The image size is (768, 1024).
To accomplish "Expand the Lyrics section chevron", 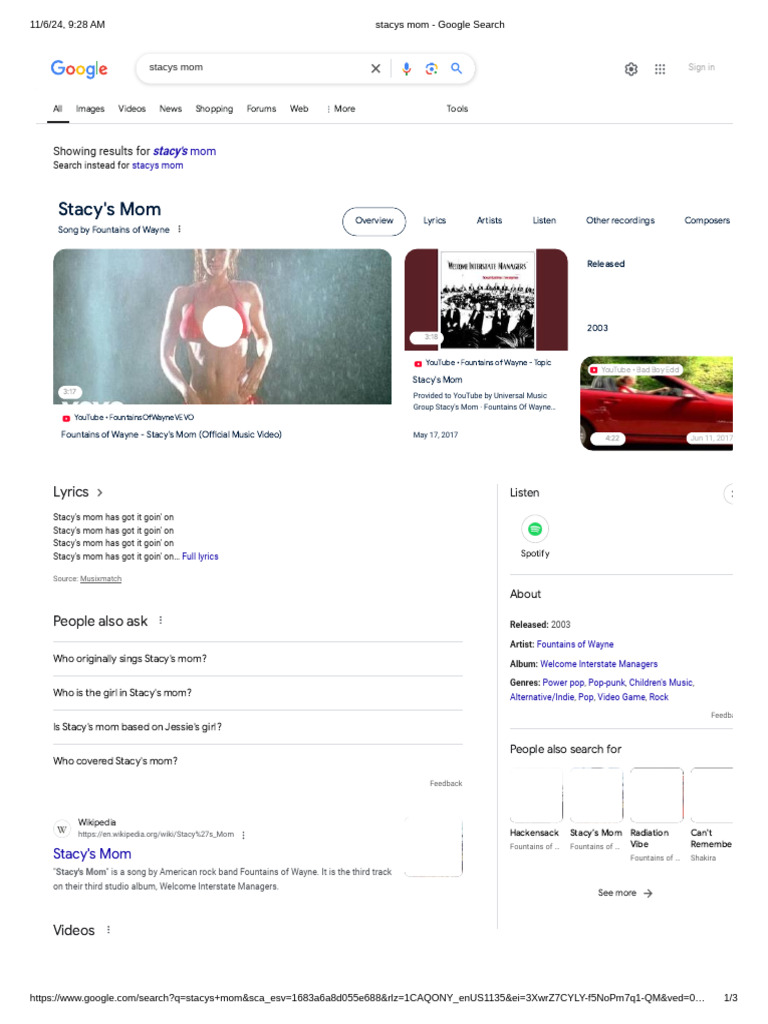I will click(x=99, y=492).
